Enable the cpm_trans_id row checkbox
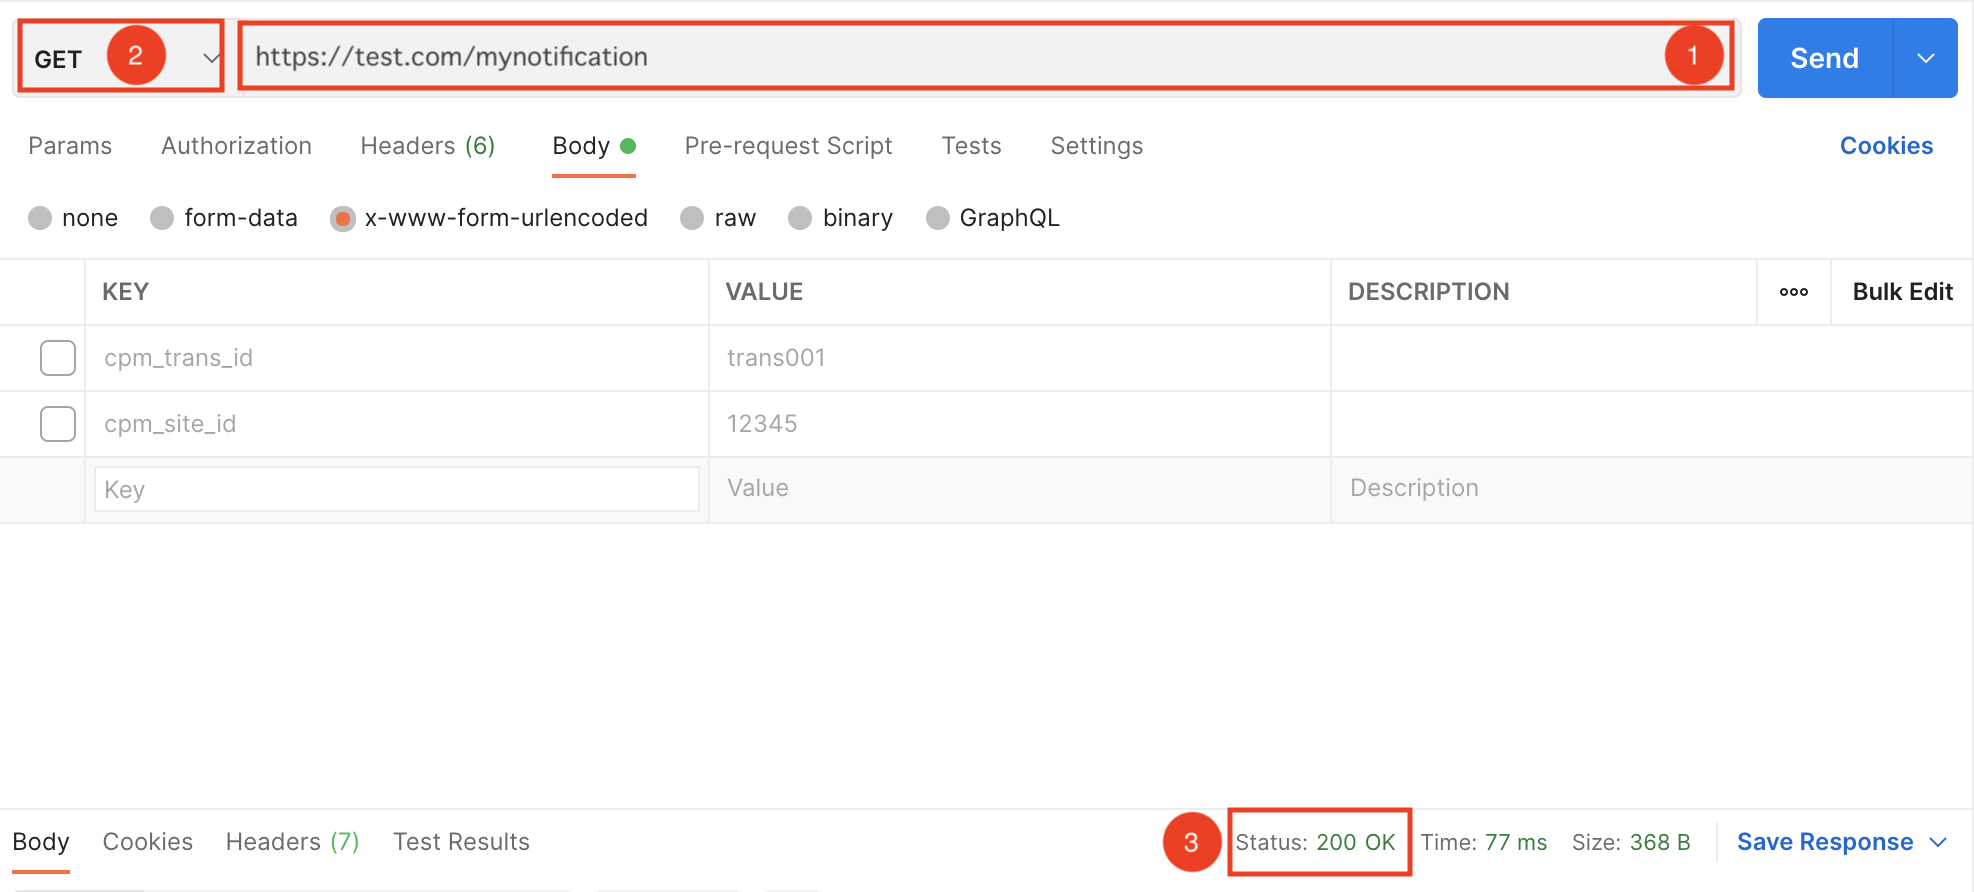1974x892 pixels. coord(58,358)
